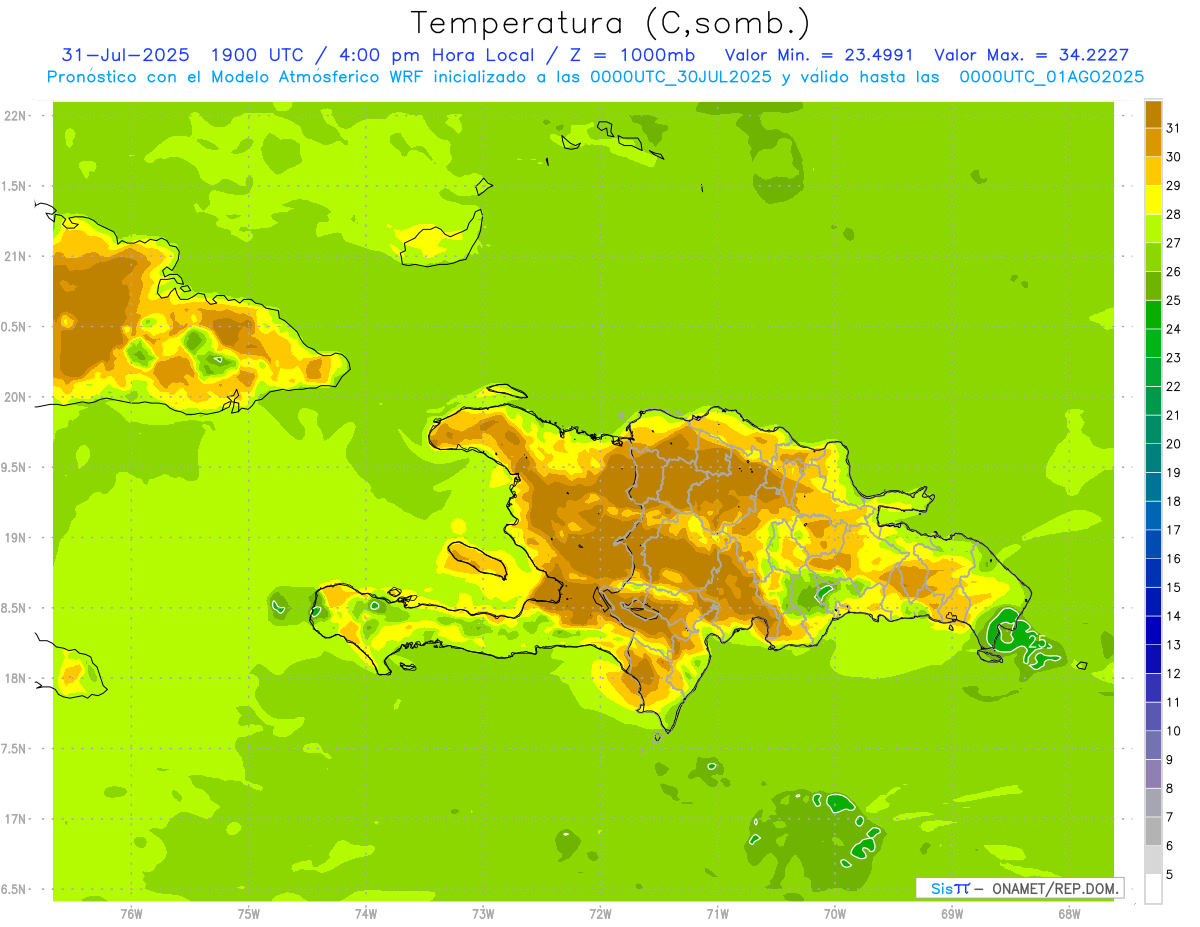Pick teal legend swatch between 19 and 20
This screenshot has height=927, width=1200.
[1153, 458]
